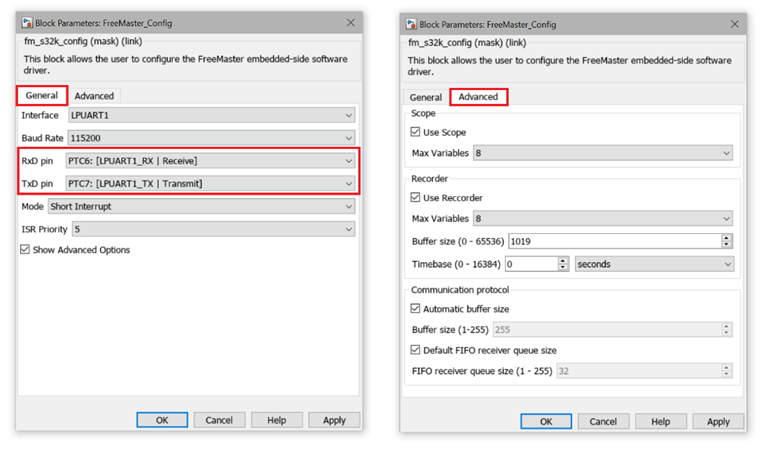
Task: Open the Mode dropdown showing Short Interrupt
Action: pyautogui.click(x=201, y=206)
